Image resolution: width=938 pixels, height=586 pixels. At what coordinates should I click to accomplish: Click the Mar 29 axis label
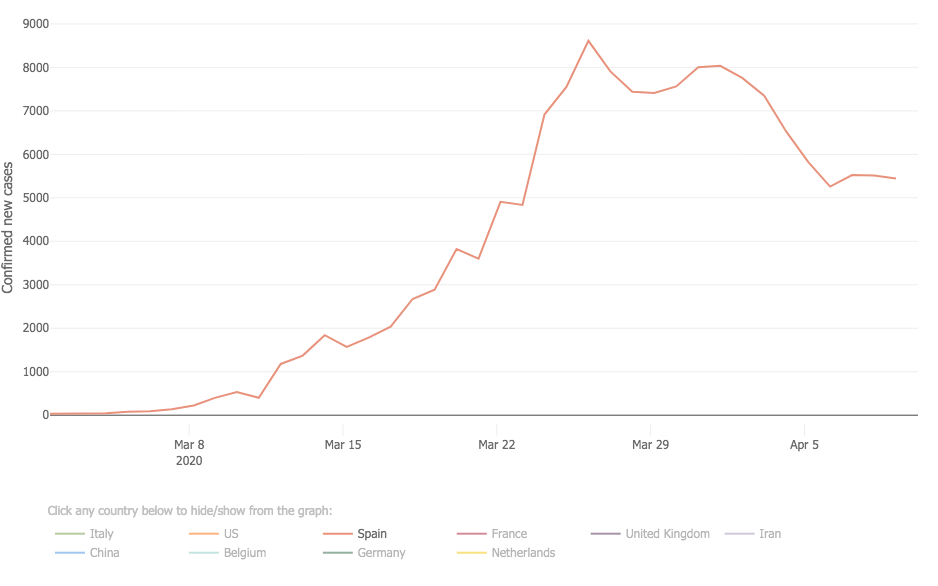650,445
